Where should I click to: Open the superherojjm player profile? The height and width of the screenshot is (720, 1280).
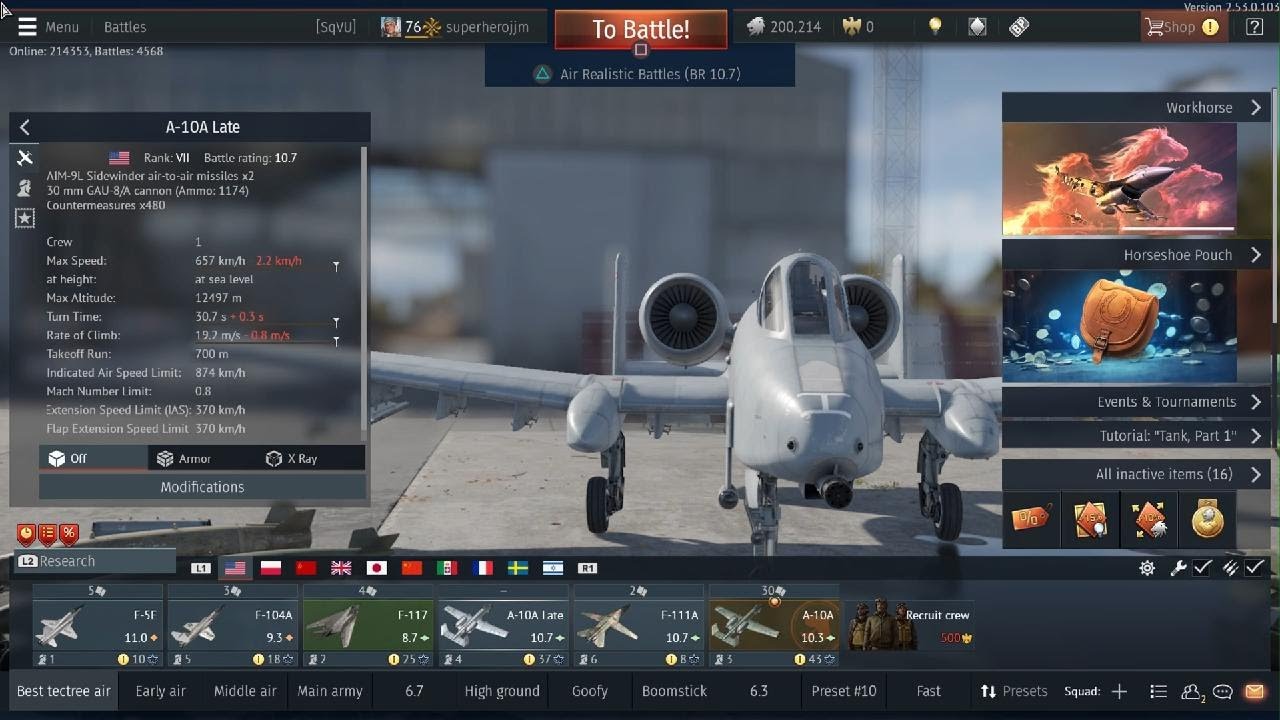(487, 27)
